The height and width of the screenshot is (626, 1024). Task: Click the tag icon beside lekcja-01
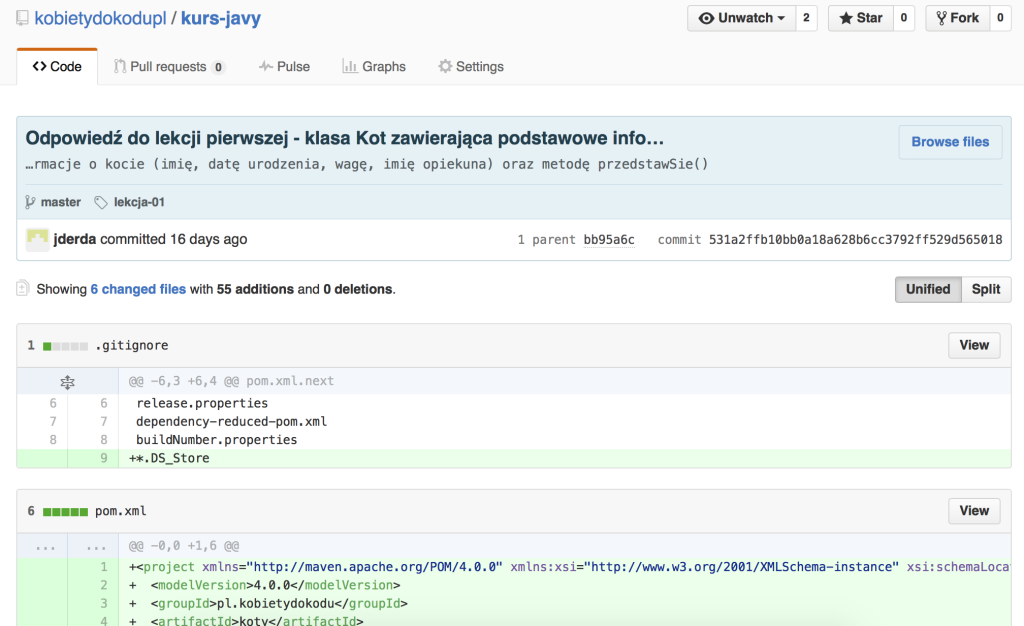[101, 202]
